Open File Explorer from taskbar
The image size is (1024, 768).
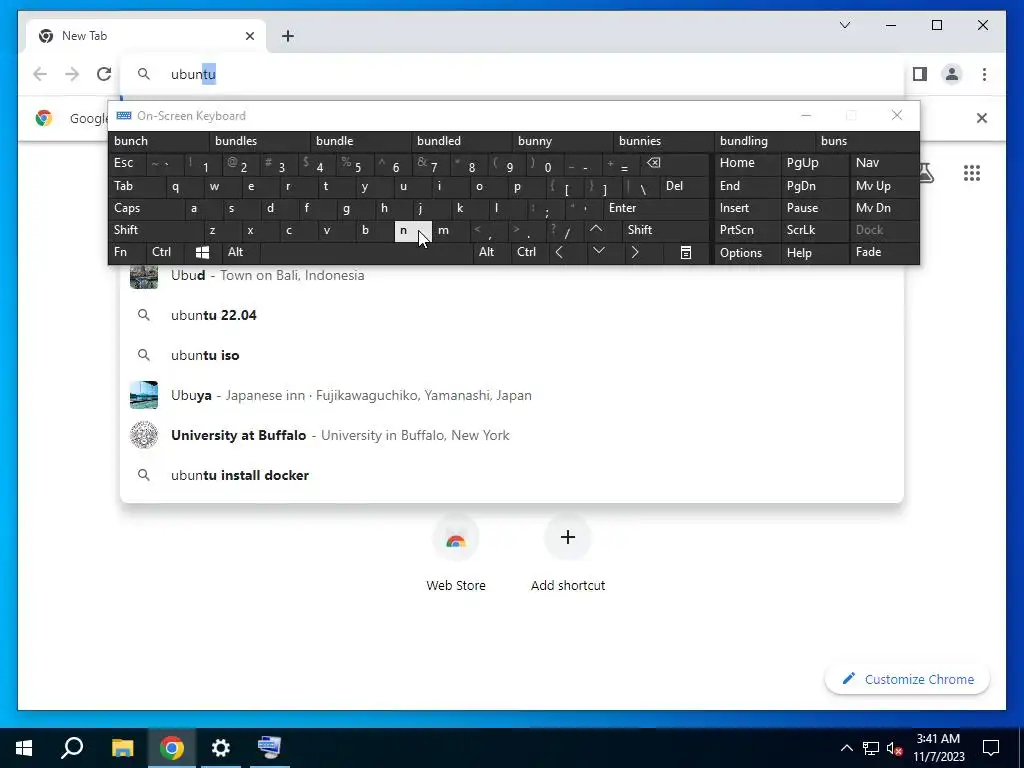122,748
